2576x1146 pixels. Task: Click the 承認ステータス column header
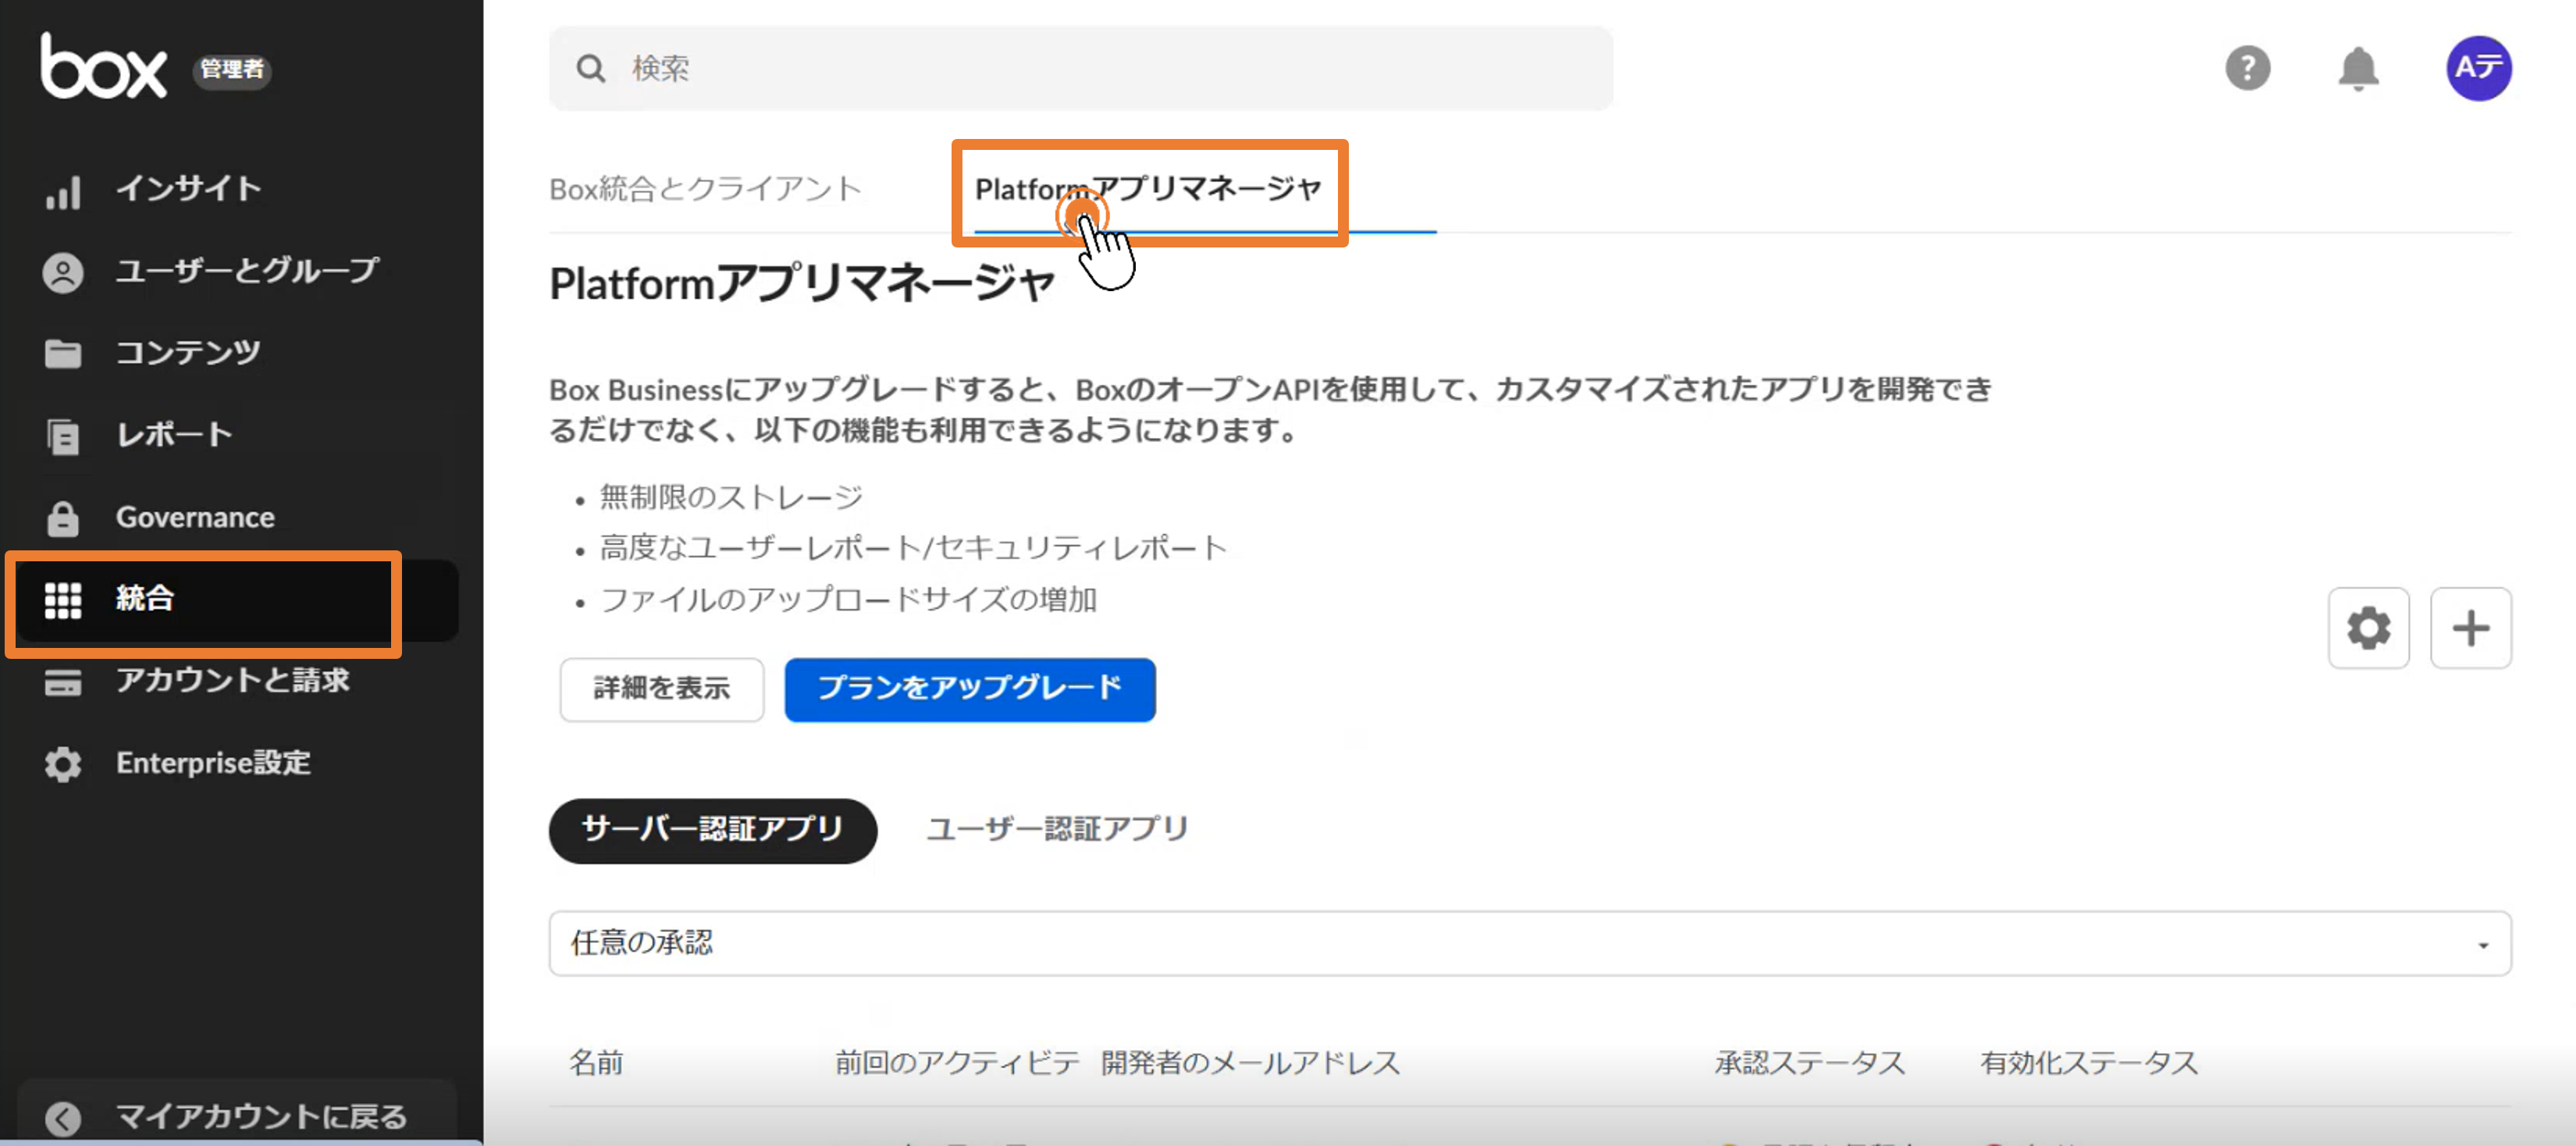[x=1809, y=1062]
